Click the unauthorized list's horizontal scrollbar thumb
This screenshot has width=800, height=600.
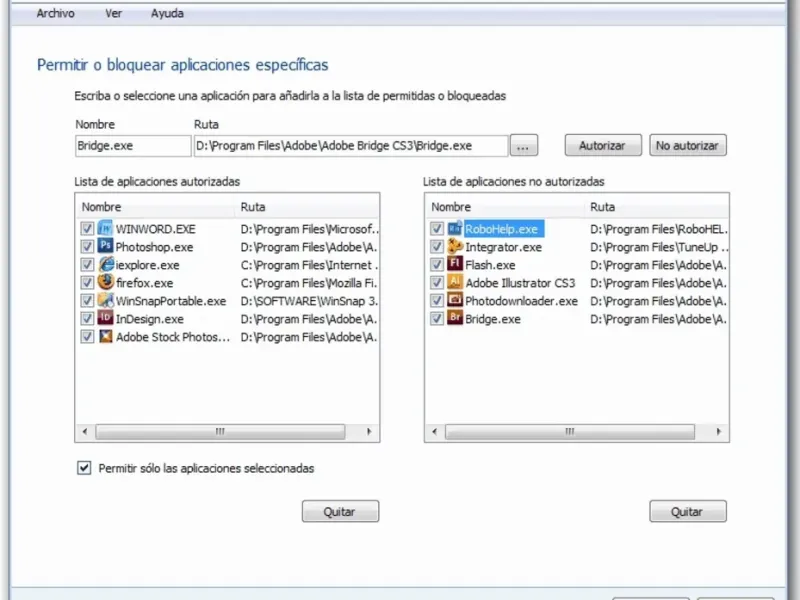[570, 432]
